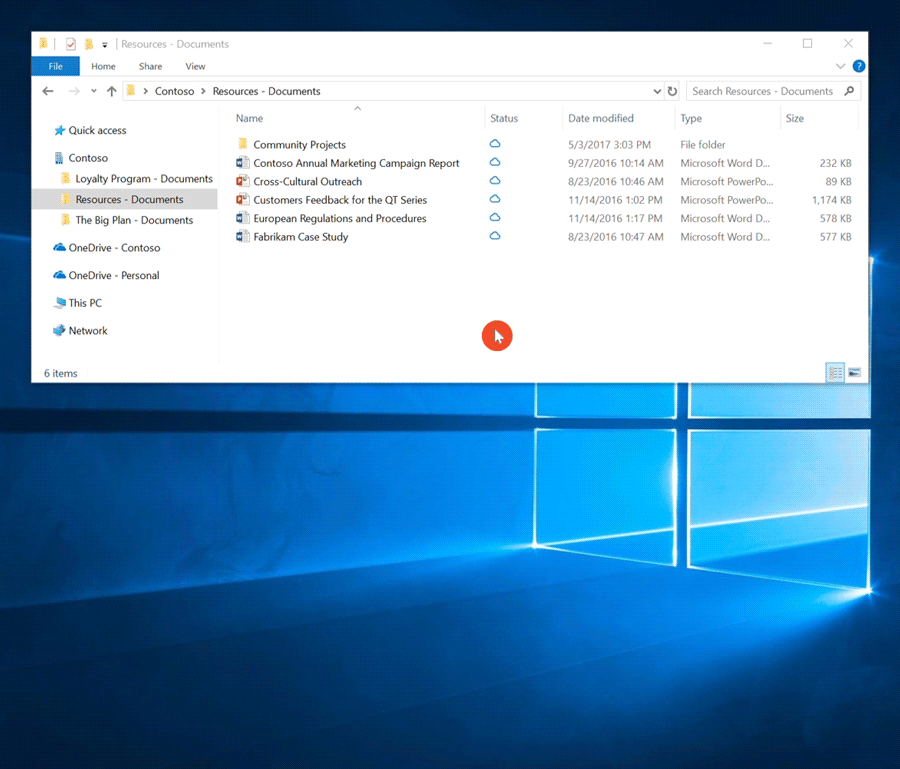Viewport: 900px width, 769px height.
Task: Click the Back navigation arrow
Action: point(47,91)
